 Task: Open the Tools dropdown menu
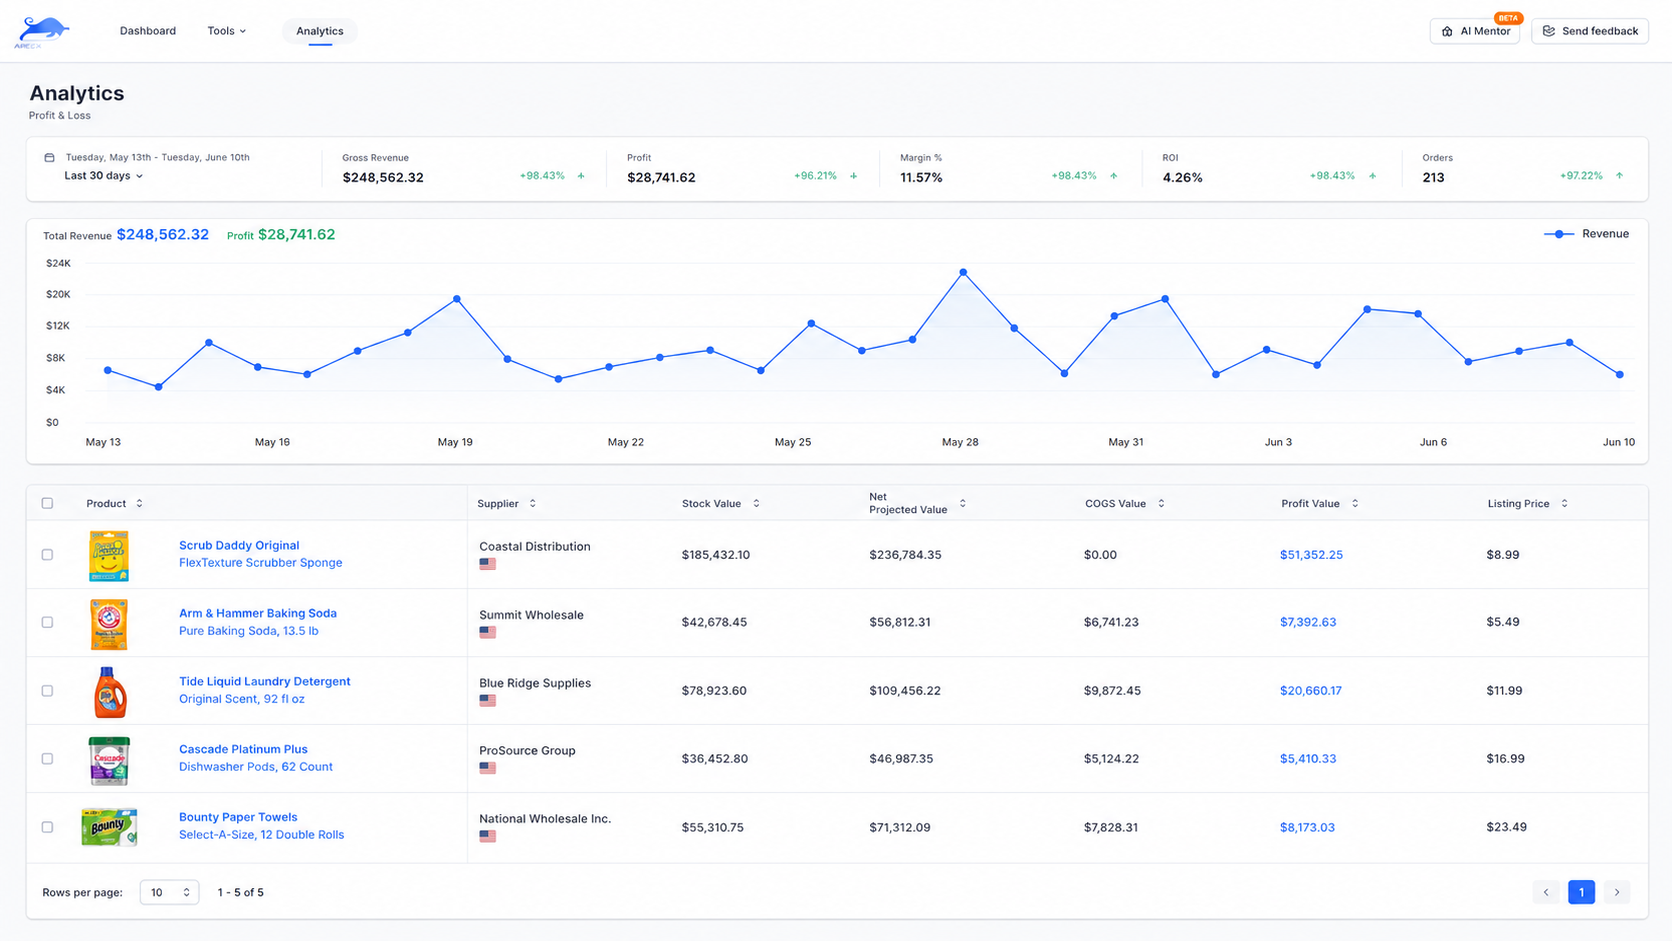(x=226, y=31)
